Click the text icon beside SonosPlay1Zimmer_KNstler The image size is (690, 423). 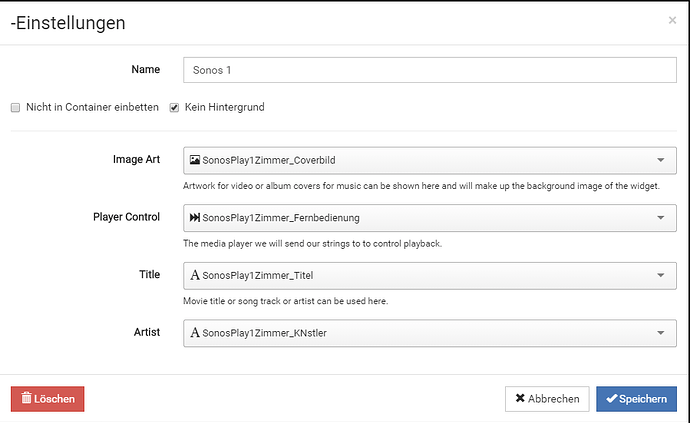(x=195, y=333)
